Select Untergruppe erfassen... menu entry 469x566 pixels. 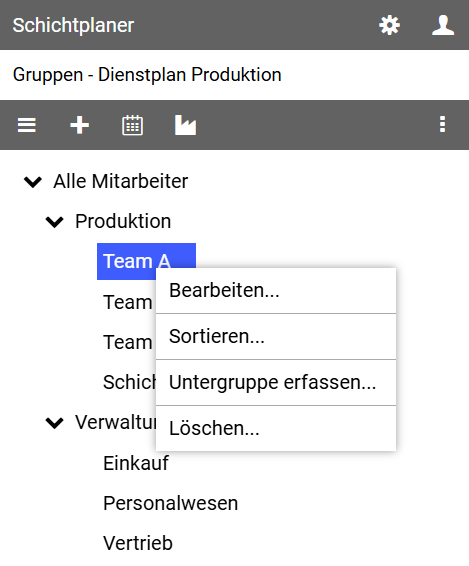[x=276, y=383]
